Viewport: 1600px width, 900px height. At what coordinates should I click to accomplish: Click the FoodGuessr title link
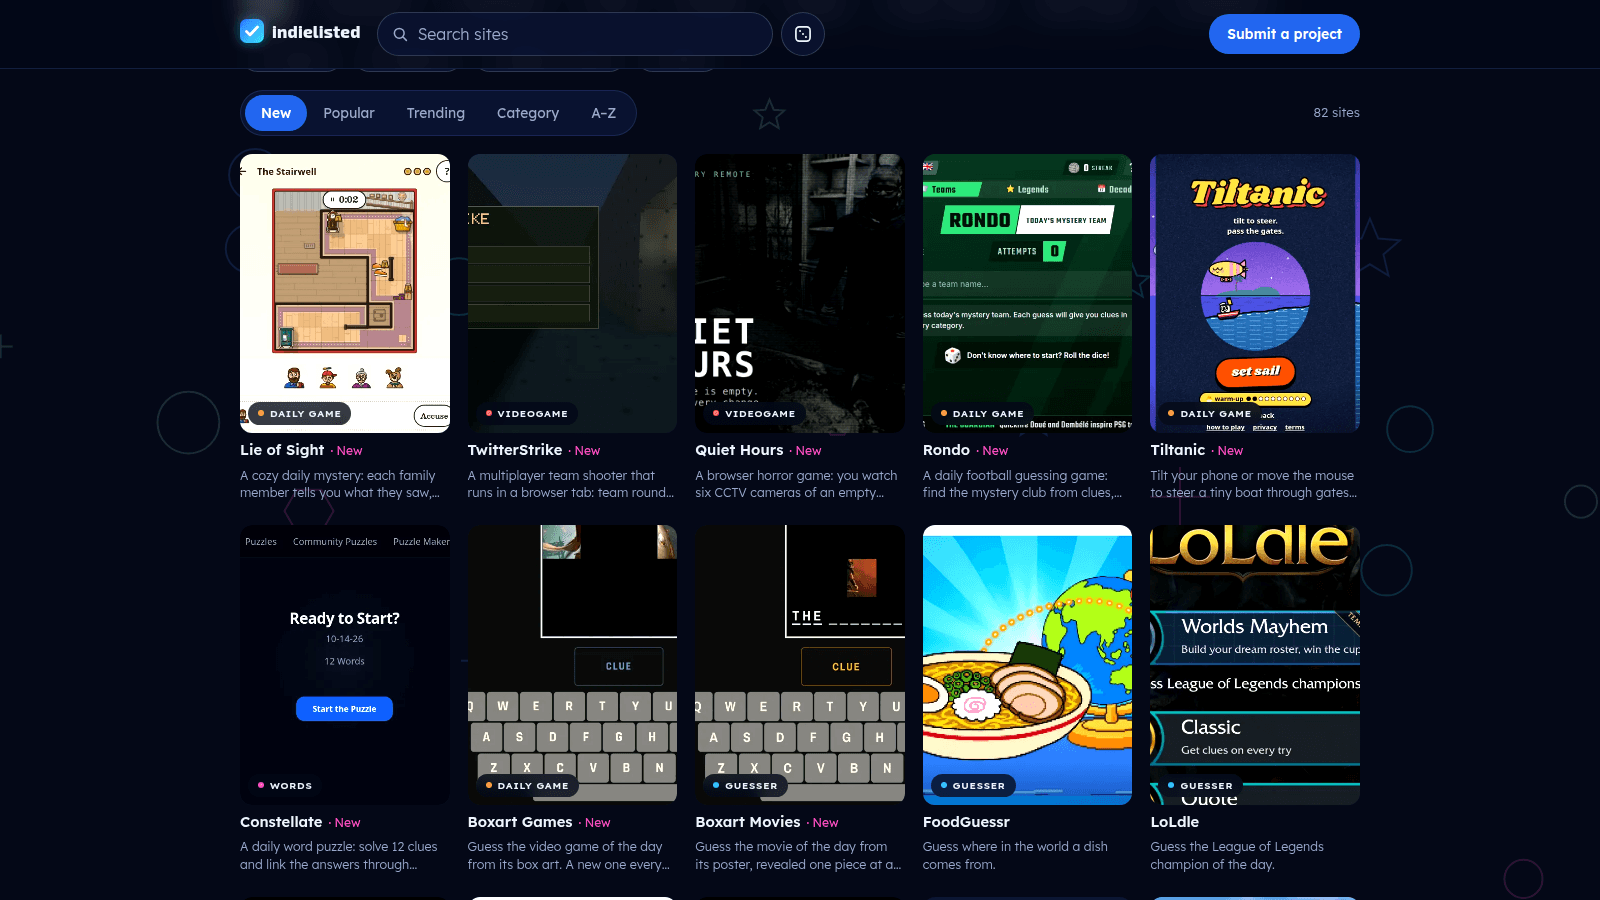tap(966, 822)
